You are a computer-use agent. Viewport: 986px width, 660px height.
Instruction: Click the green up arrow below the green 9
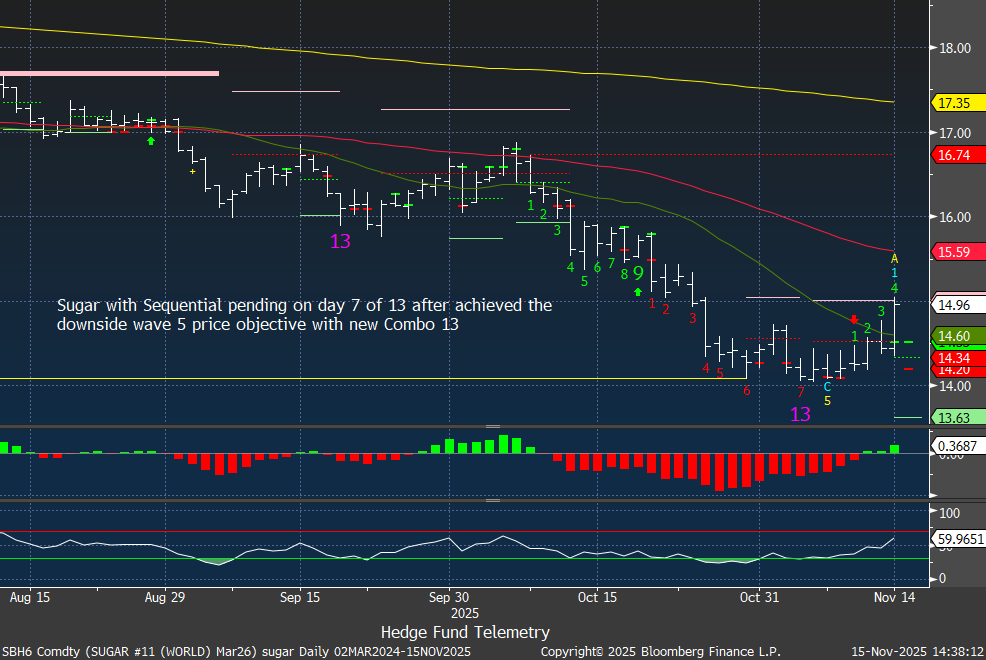pyautogui.click(x=638, y=291)
